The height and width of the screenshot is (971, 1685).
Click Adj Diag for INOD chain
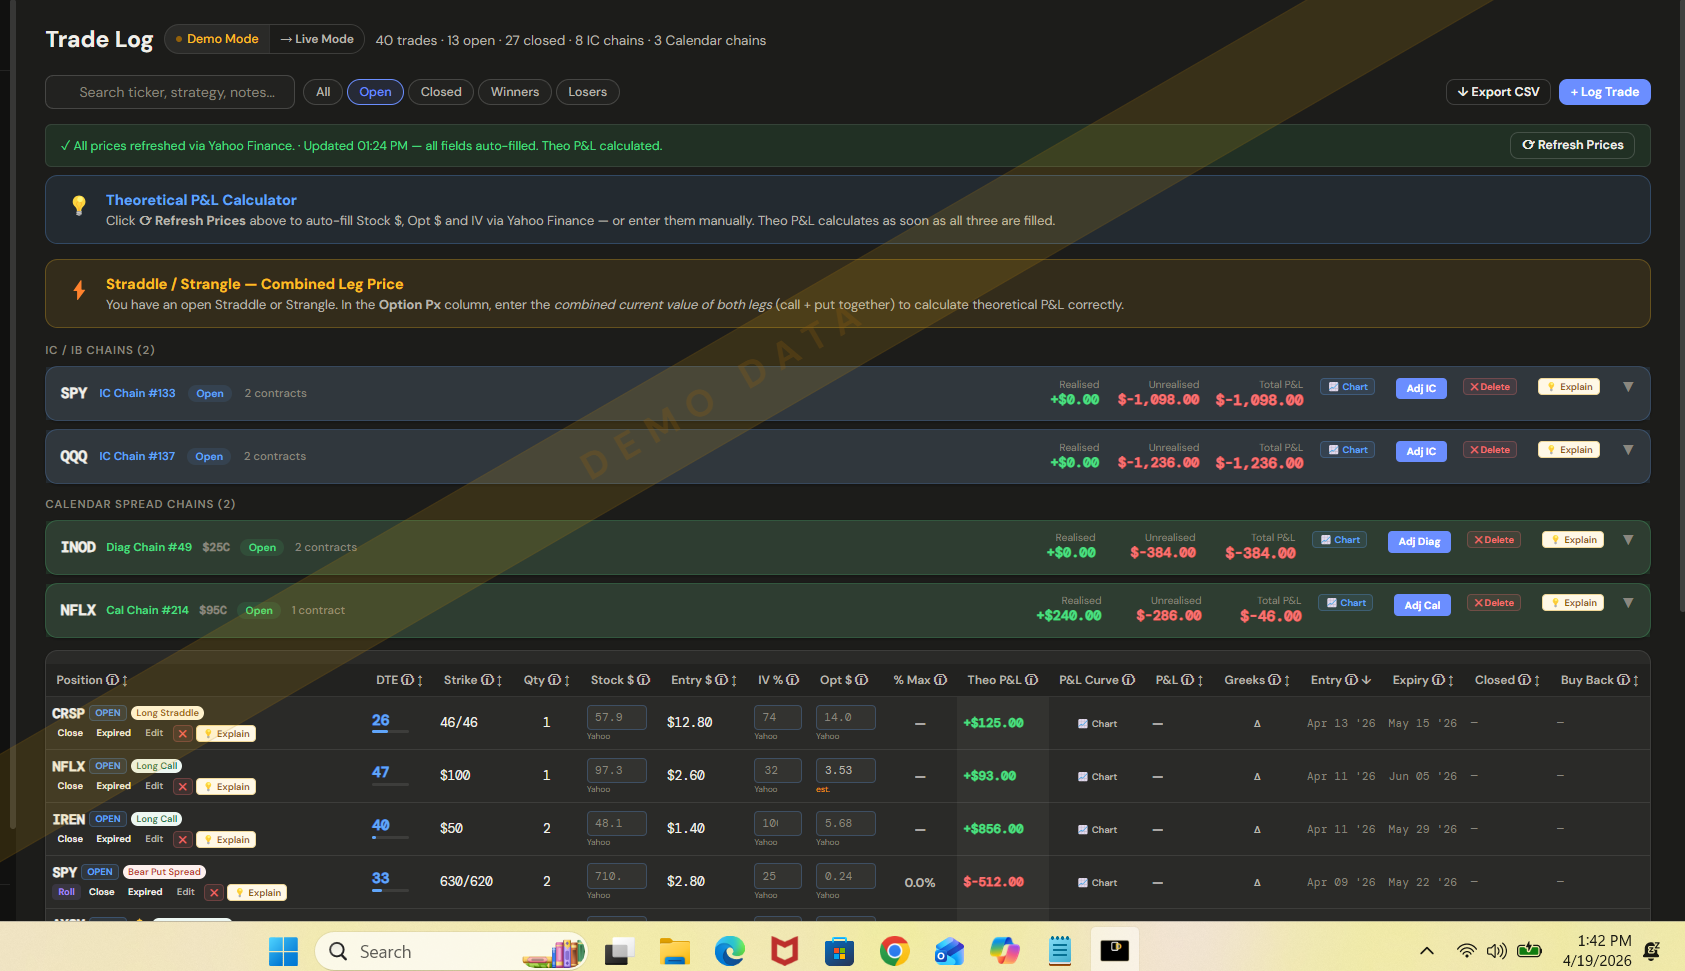(1419, 542)
